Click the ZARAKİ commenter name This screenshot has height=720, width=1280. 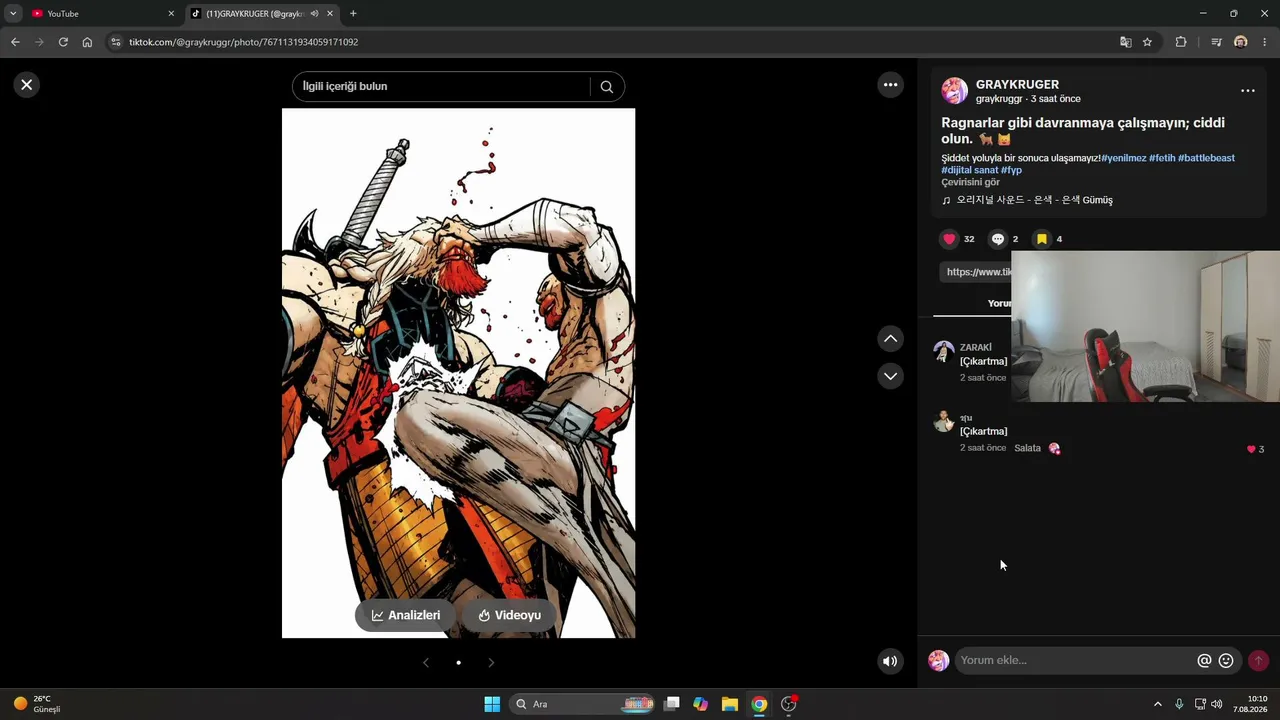[976, 348]
